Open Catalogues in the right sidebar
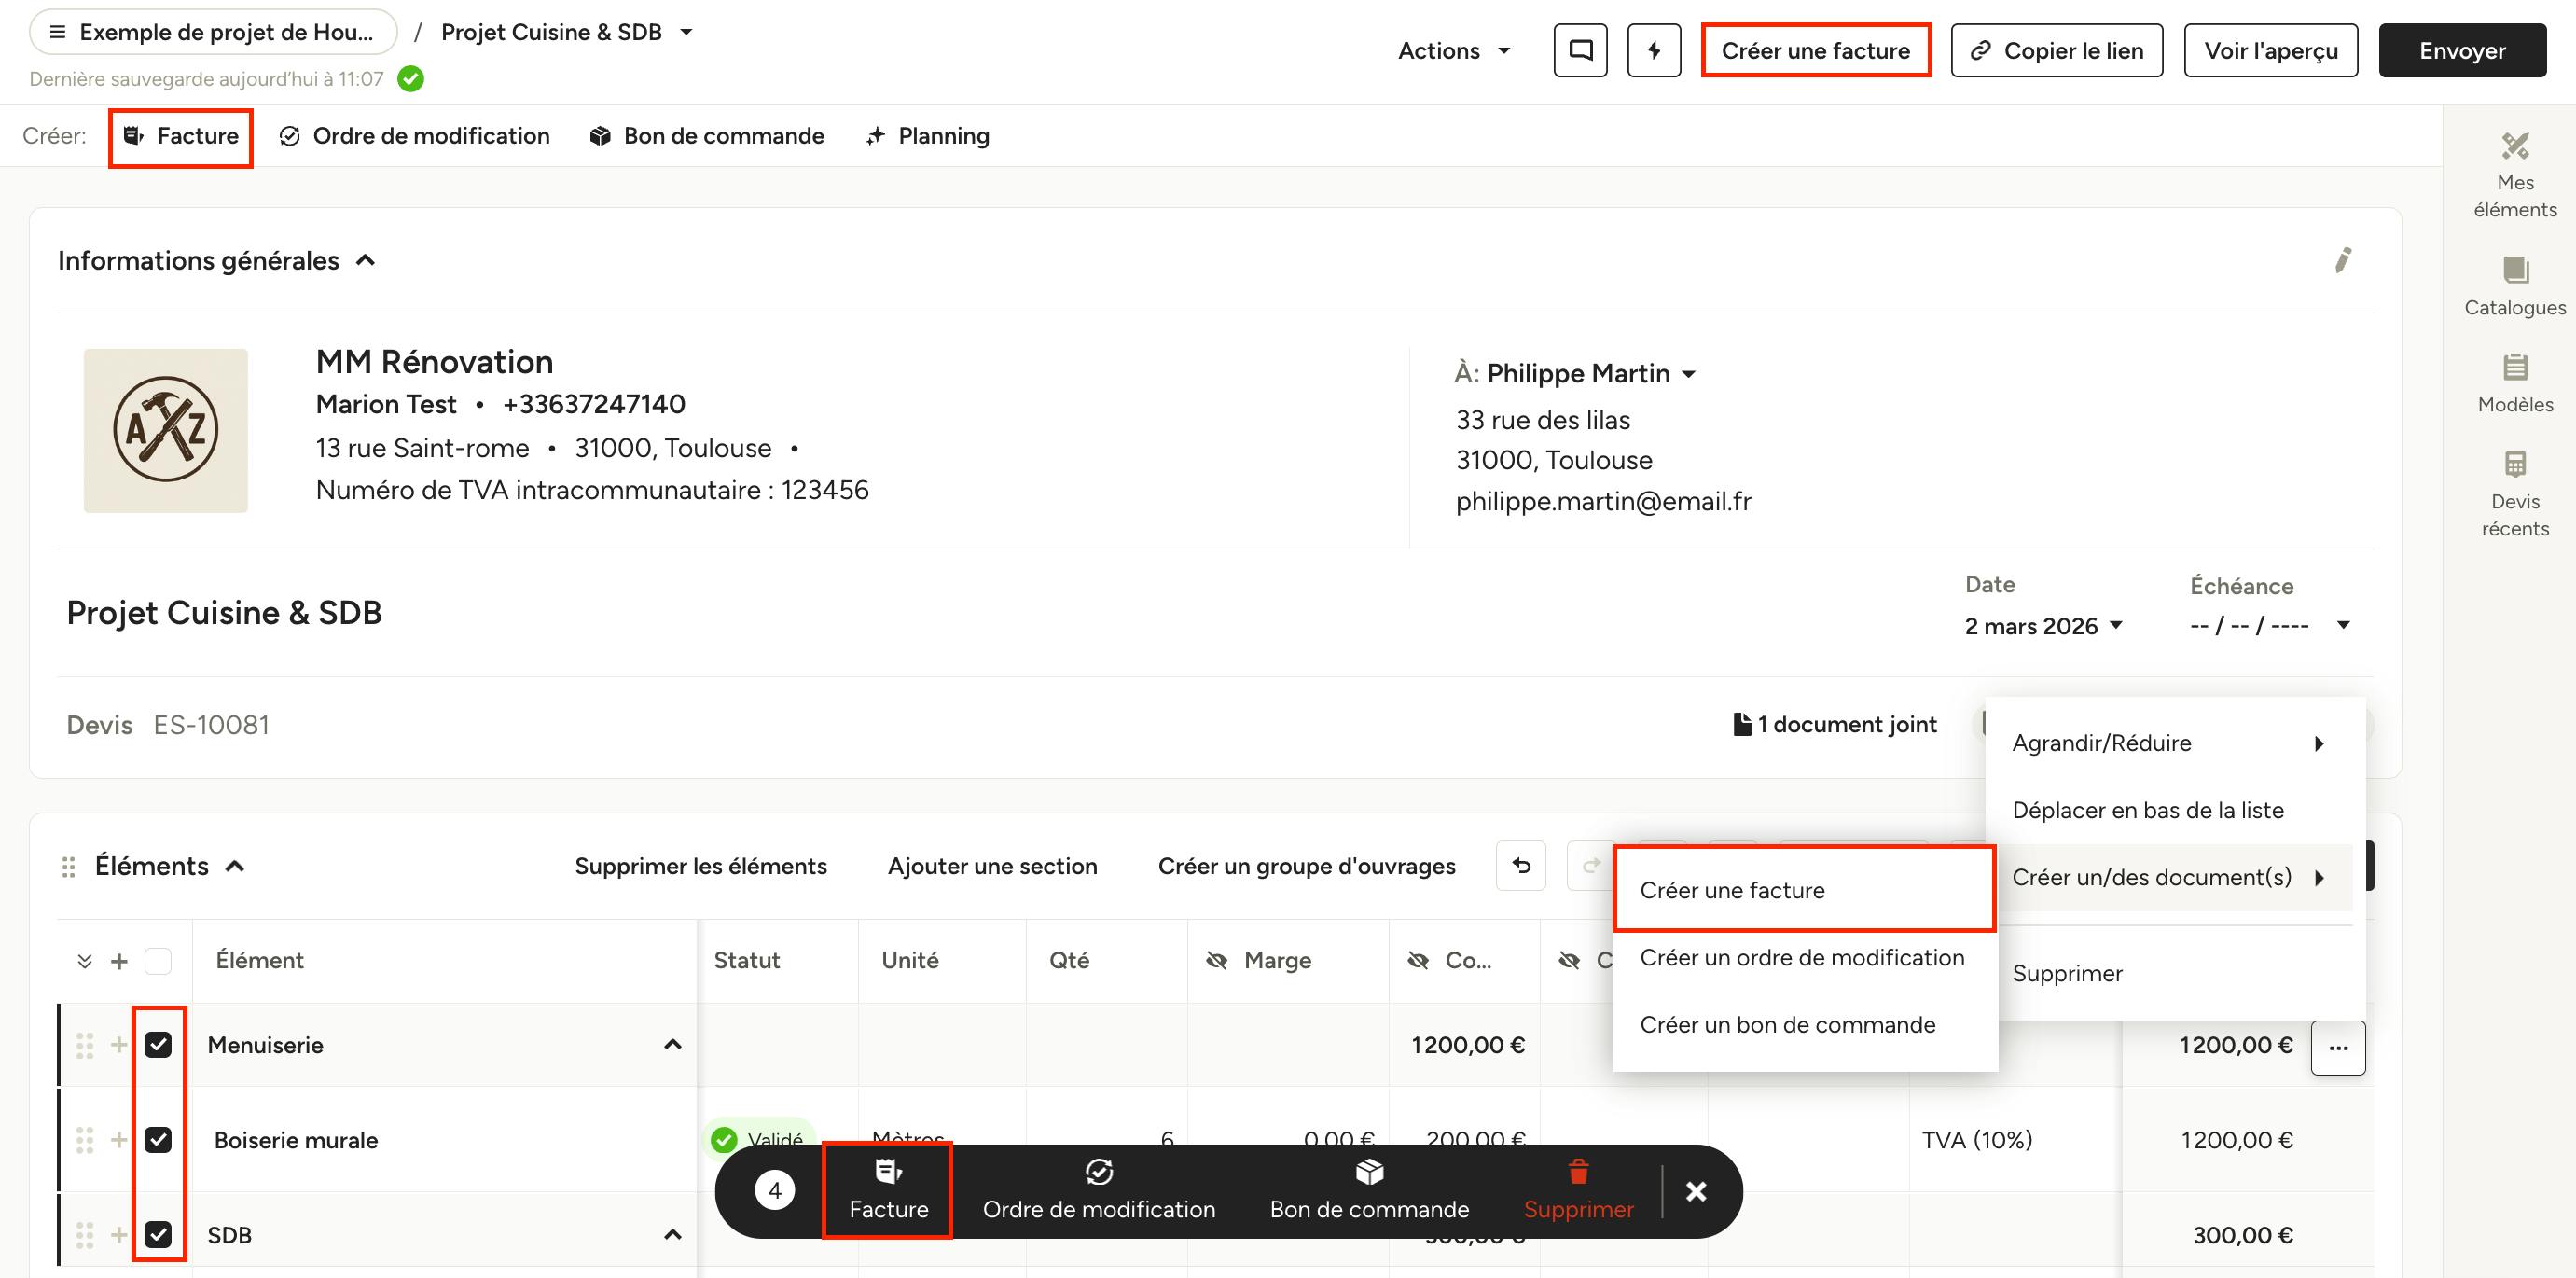 pos(2514,286)
